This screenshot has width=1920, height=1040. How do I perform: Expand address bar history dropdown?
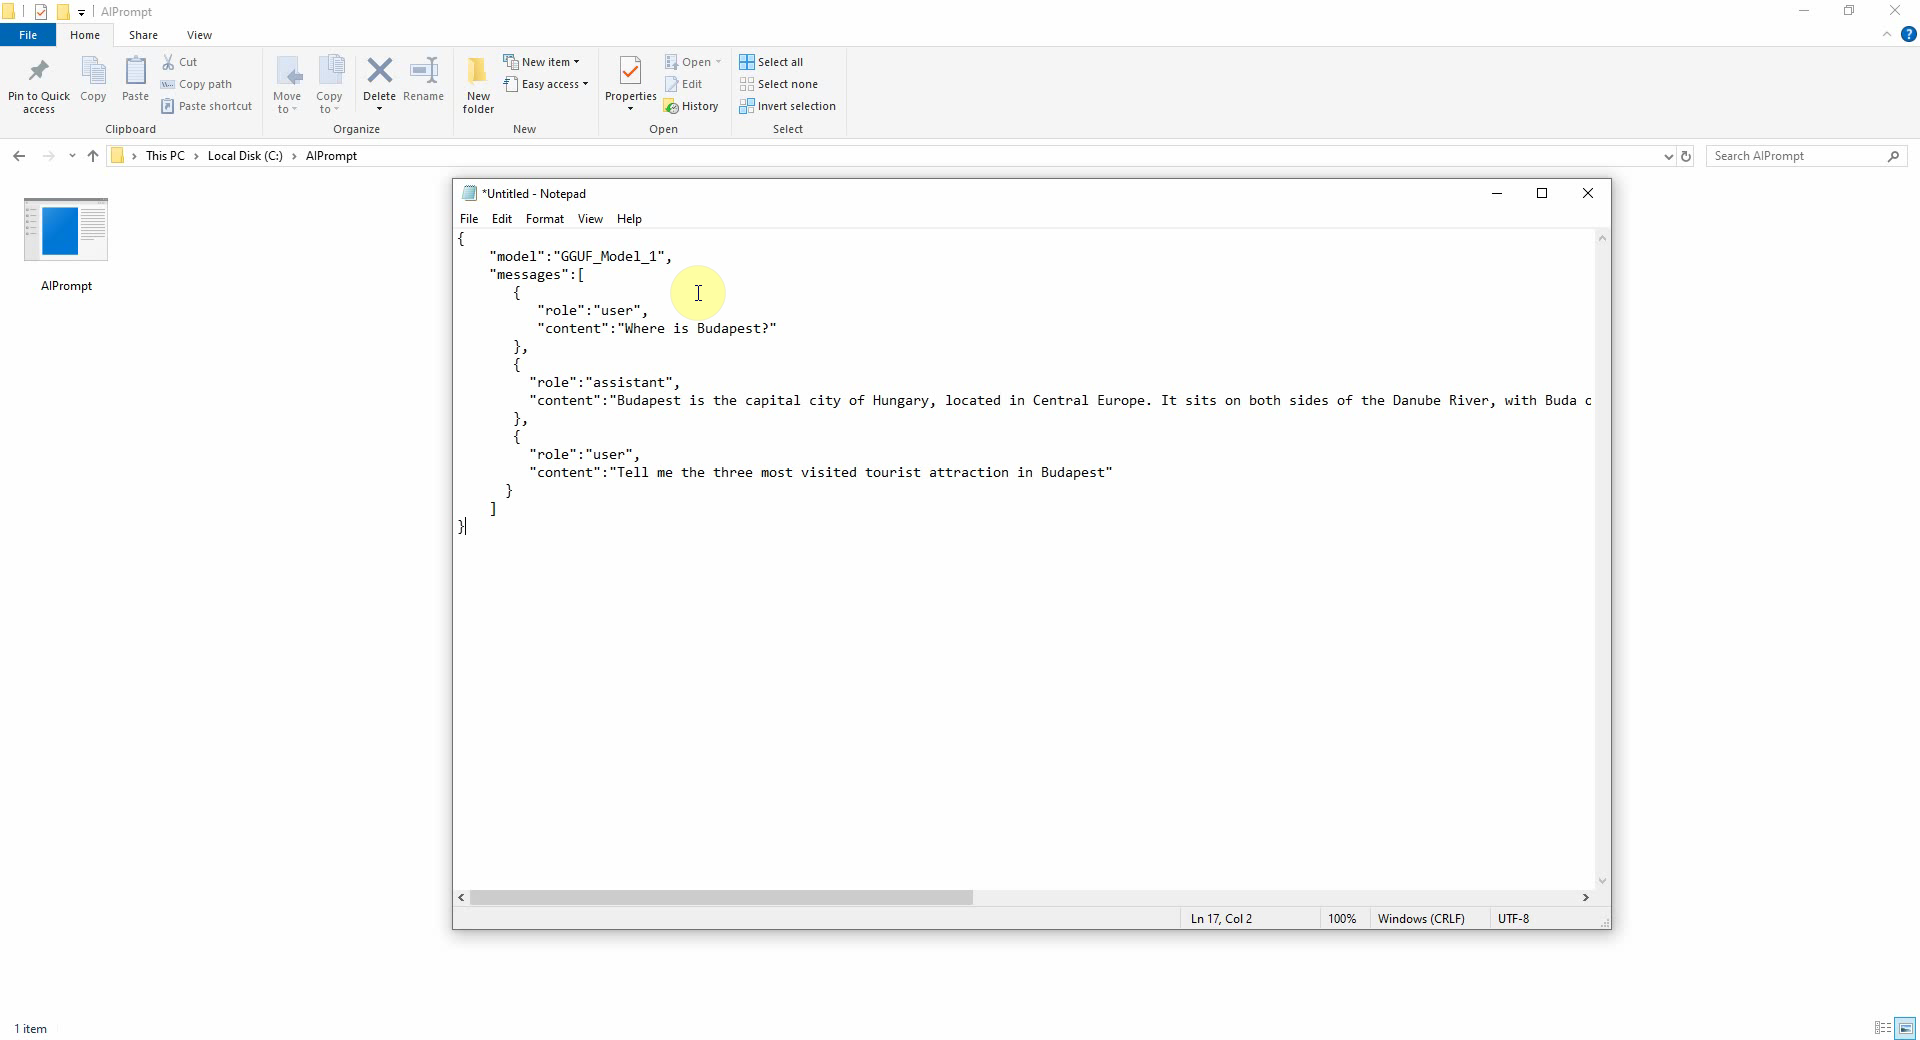(1668, 156)
